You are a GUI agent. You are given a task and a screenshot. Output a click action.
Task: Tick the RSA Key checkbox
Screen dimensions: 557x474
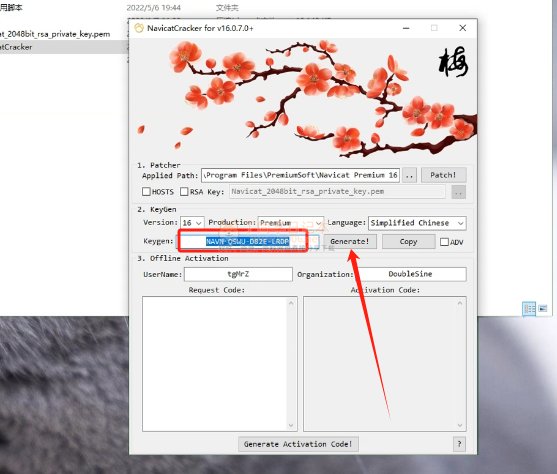tap(184, 192)
